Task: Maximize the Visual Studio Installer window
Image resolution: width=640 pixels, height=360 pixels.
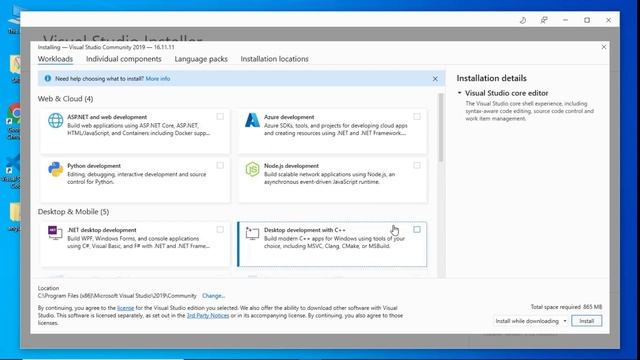Action: [x=587, y=20]
